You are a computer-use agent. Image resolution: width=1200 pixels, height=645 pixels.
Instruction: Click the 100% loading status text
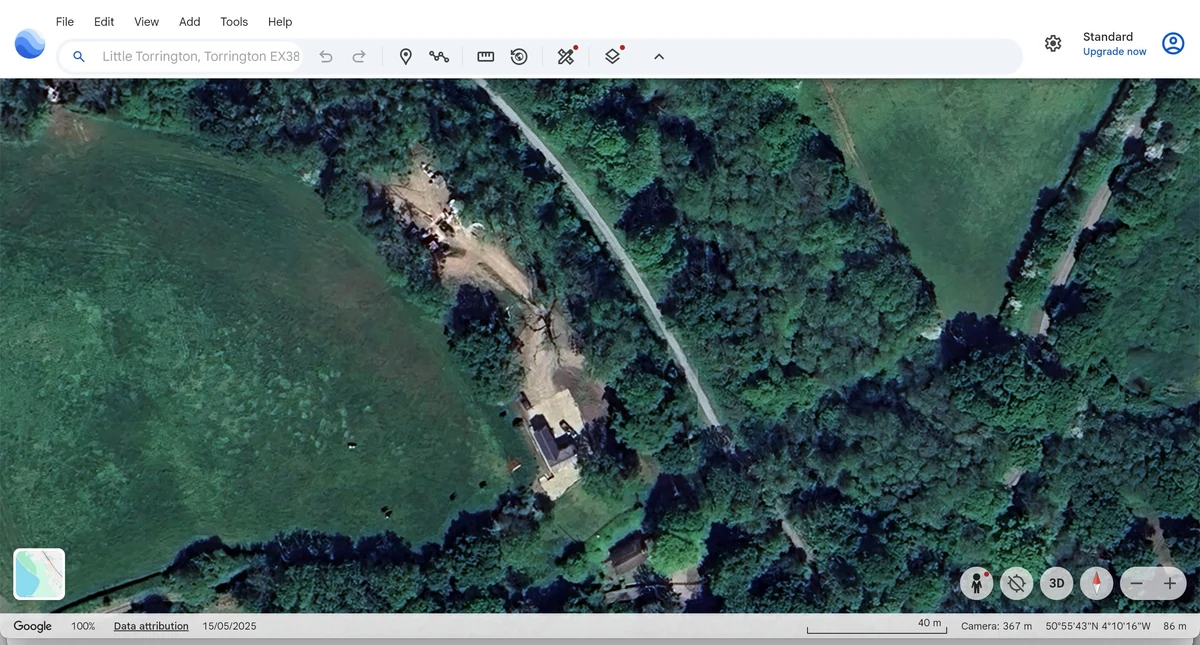83,626
